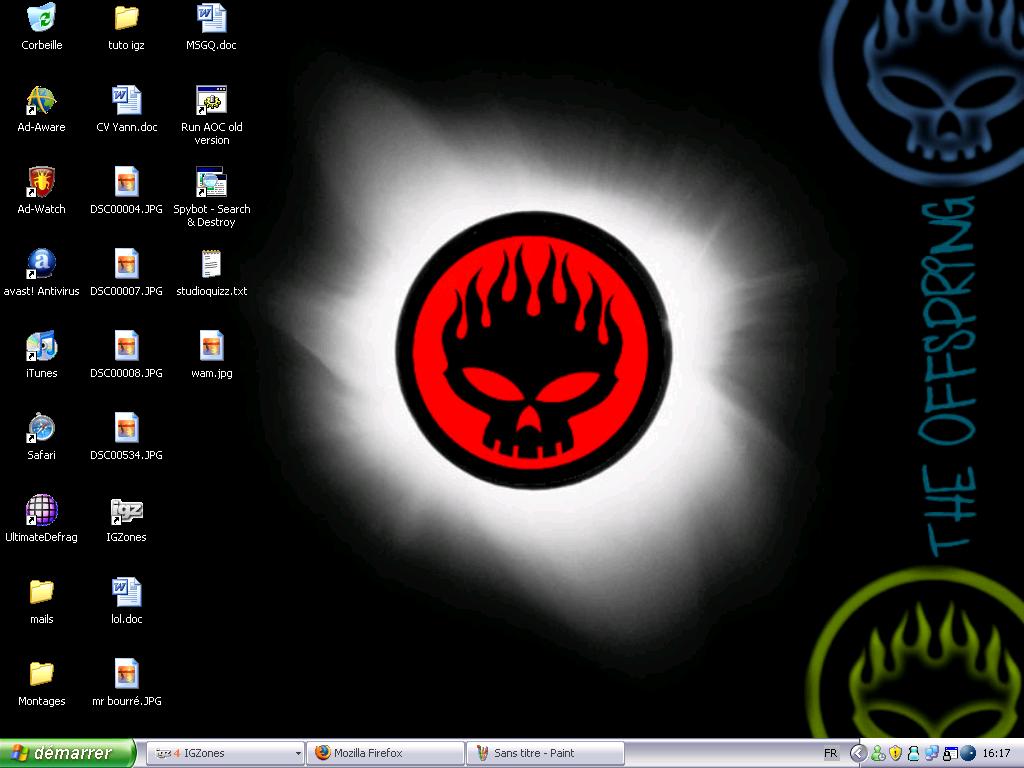Select the lol.doc Word document
Screen dimensions: 1024x768
pos(126,600)
